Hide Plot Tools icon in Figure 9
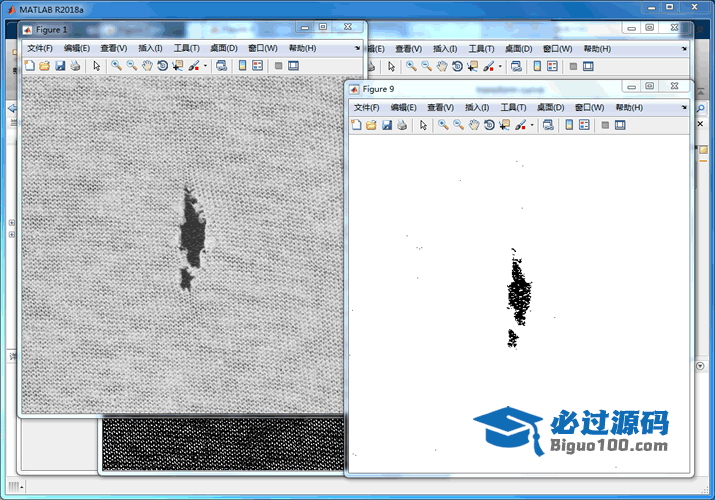The height and width of the screenshot is (500, 715). [605, 125]
